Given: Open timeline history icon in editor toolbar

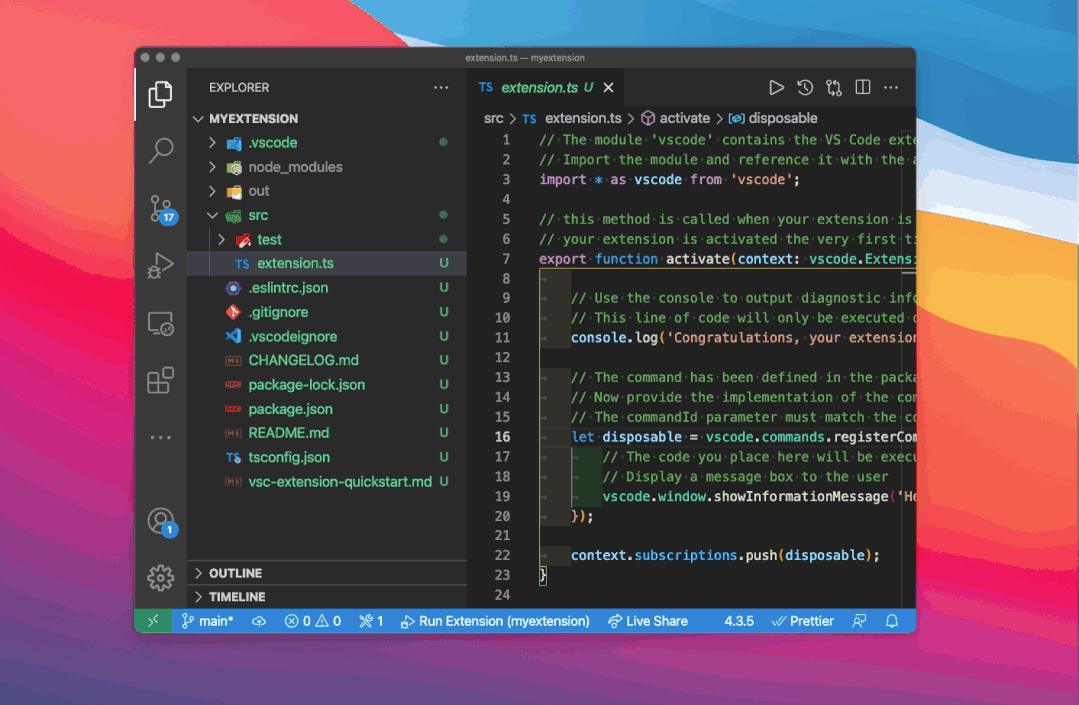Looking at the screenshot, I should tap(805, 87).
